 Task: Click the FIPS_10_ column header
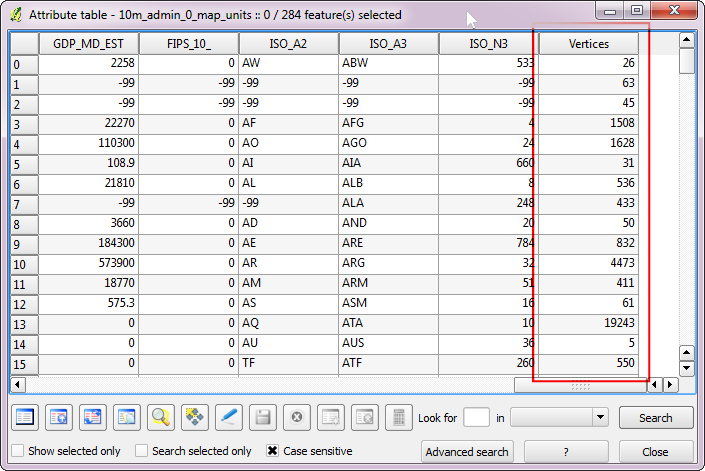(x=189, y=44)
